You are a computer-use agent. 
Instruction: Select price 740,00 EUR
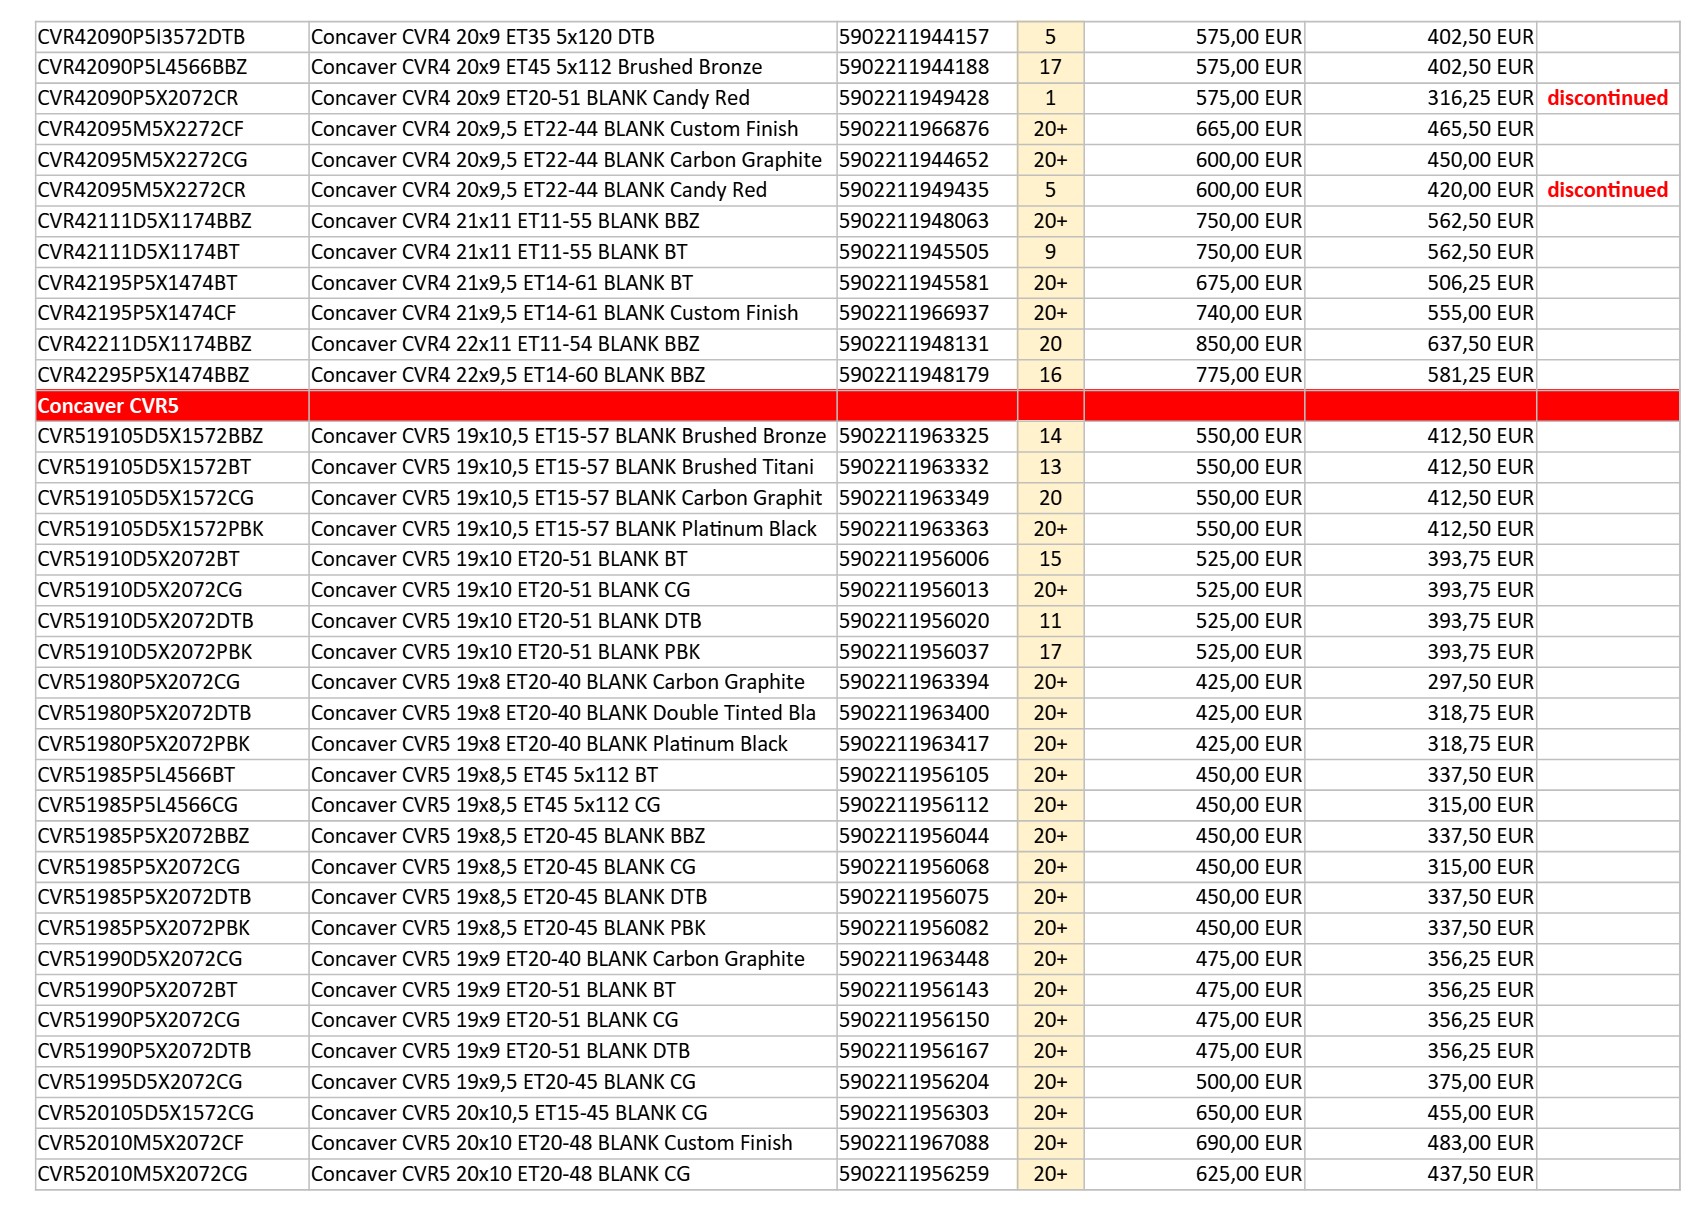point(1248,313)
